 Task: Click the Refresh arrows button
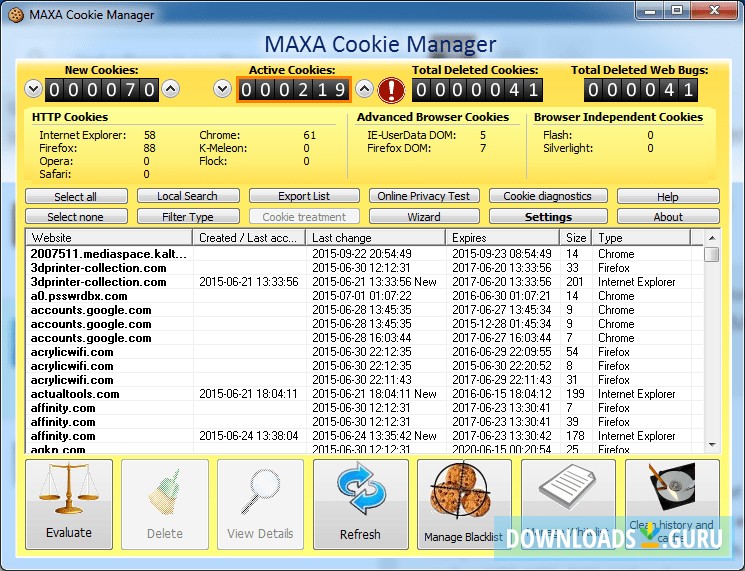pyautogui.click(x=361, y=504)
